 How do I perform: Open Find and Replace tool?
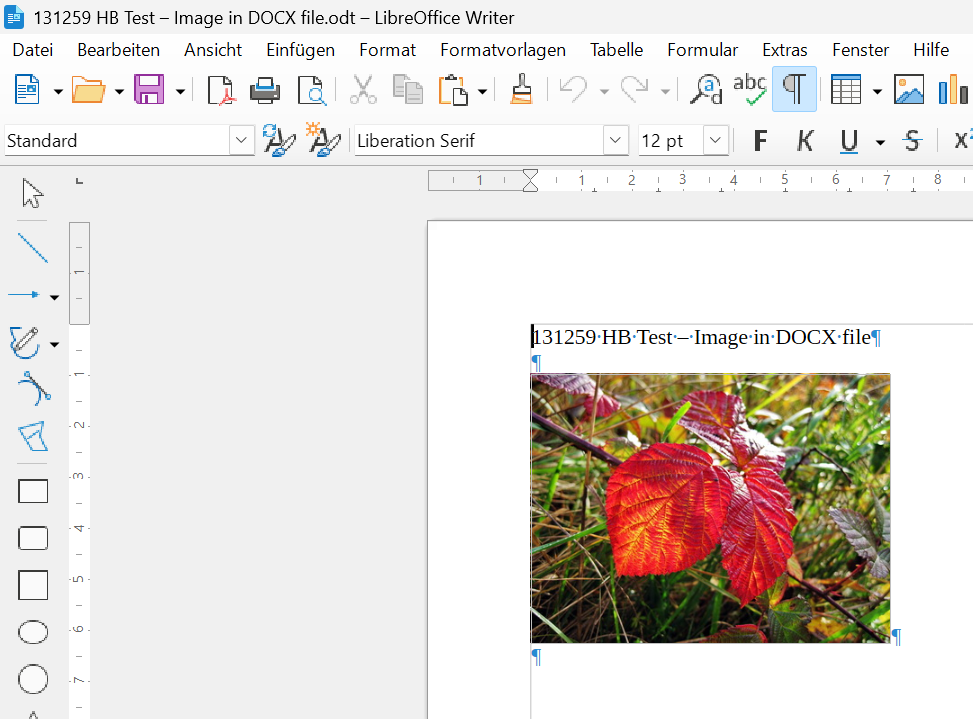707,90
